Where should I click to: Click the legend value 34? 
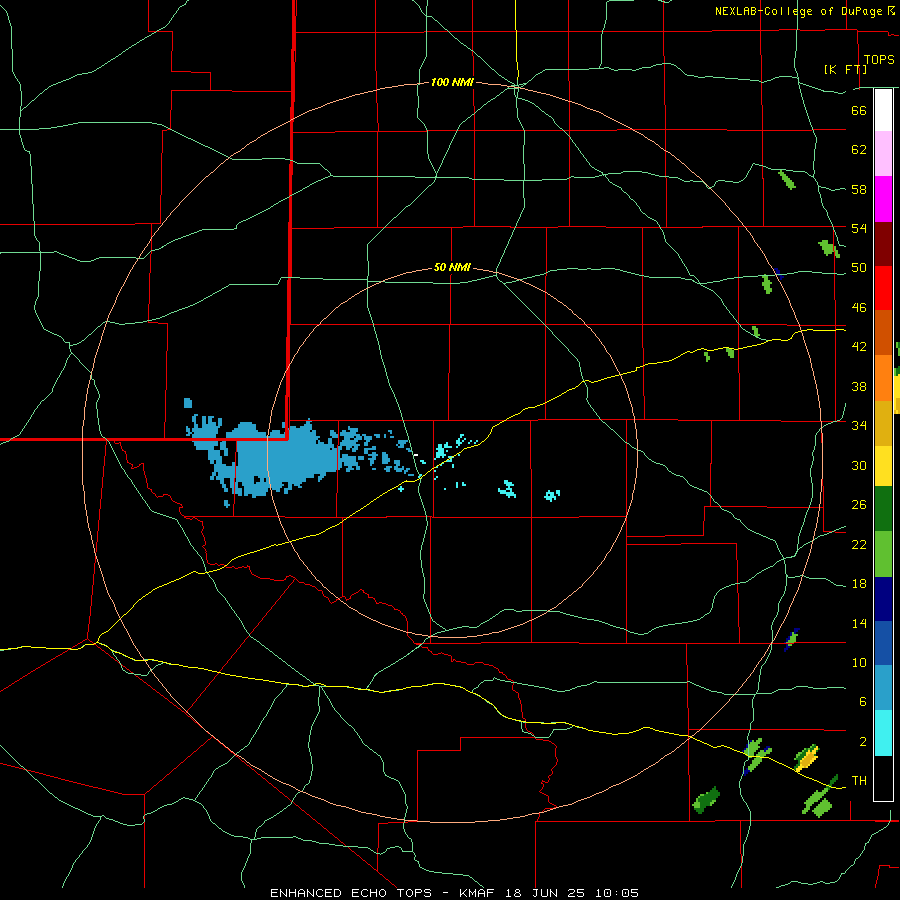coord(859,425)
